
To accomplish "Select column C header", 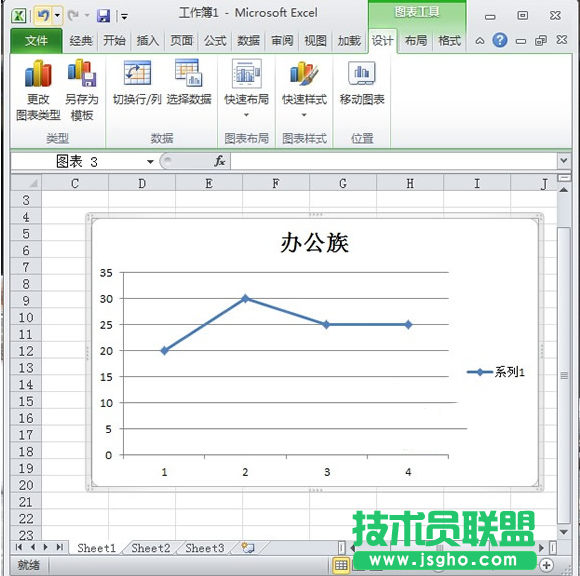I will coord(75,183).
